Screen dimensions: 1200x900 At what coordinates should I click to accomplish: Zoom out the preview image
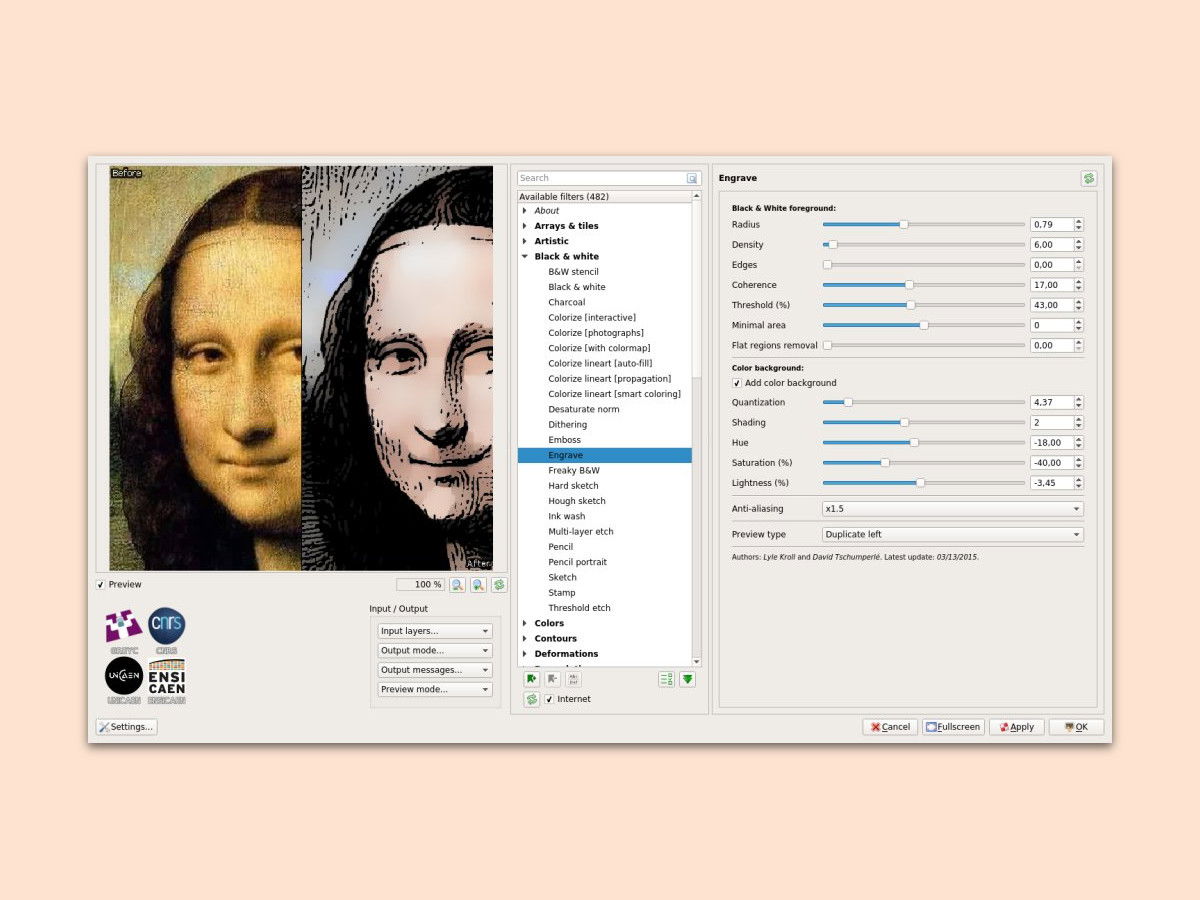tap(457, 585)
